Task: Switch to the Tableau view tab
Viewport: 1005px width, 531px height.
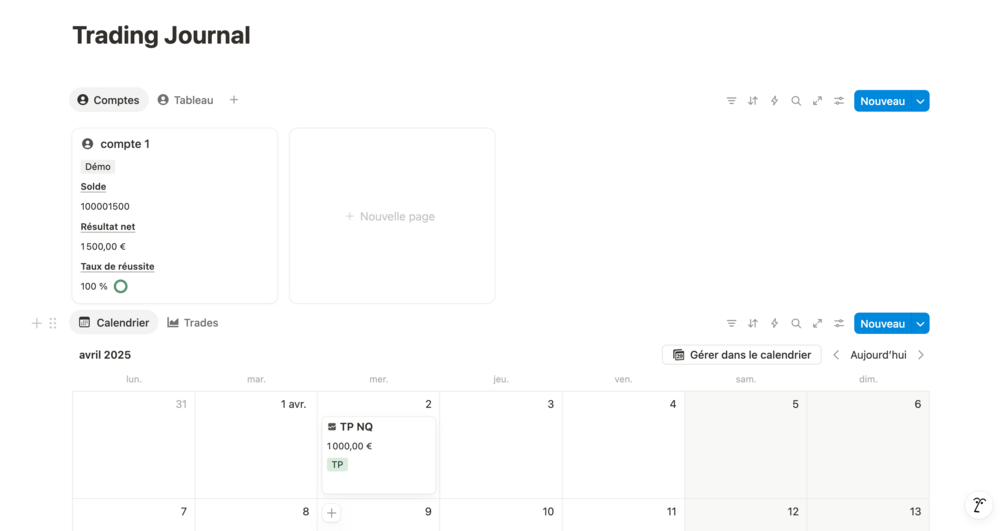Action: point(186,99)
